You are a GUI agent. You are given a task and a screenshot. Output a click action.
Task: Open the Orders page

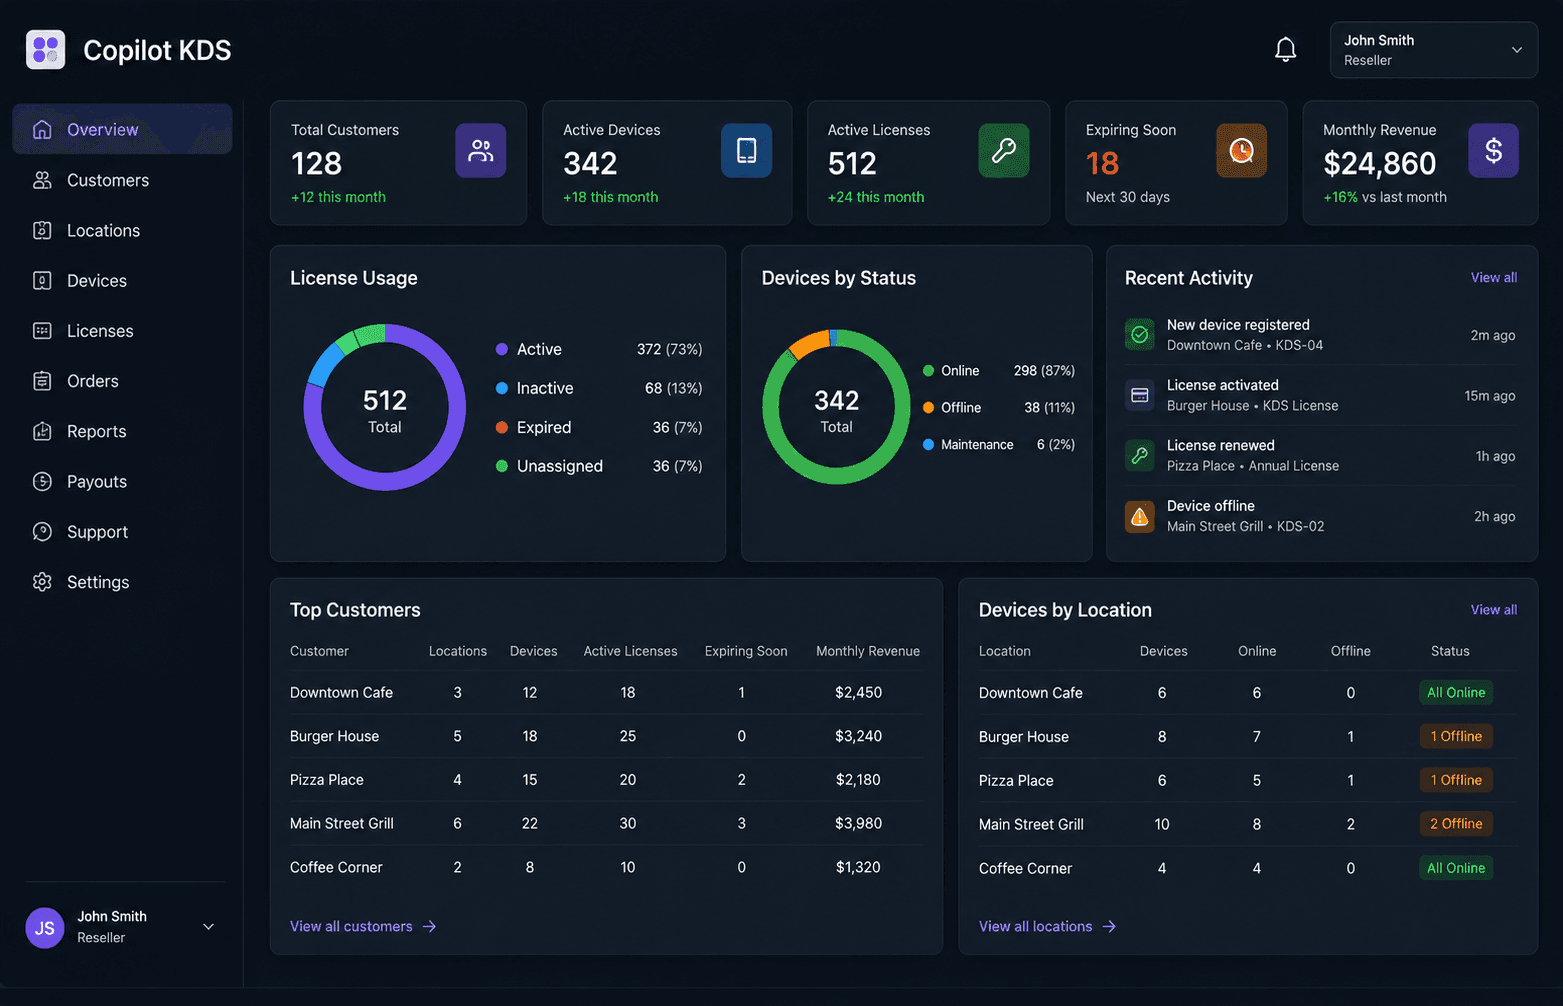[122, 381]
